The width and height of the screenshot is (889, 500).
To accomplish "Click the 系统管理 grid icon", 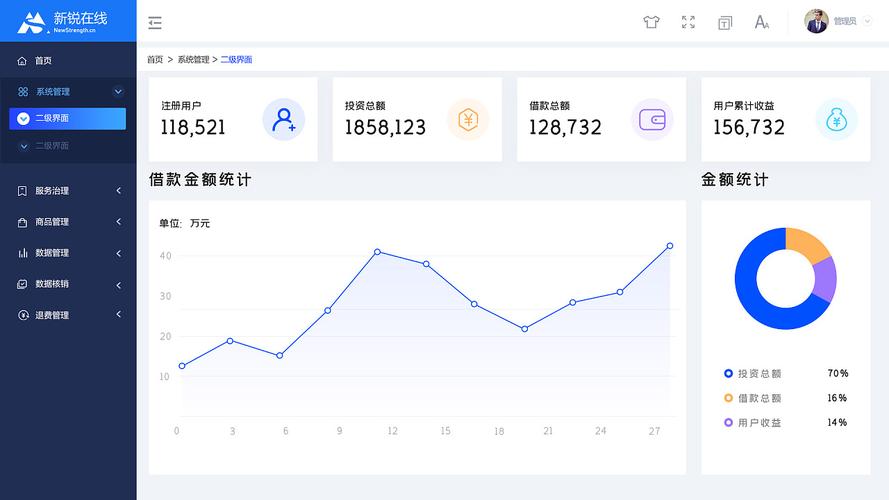I will 23,91.
